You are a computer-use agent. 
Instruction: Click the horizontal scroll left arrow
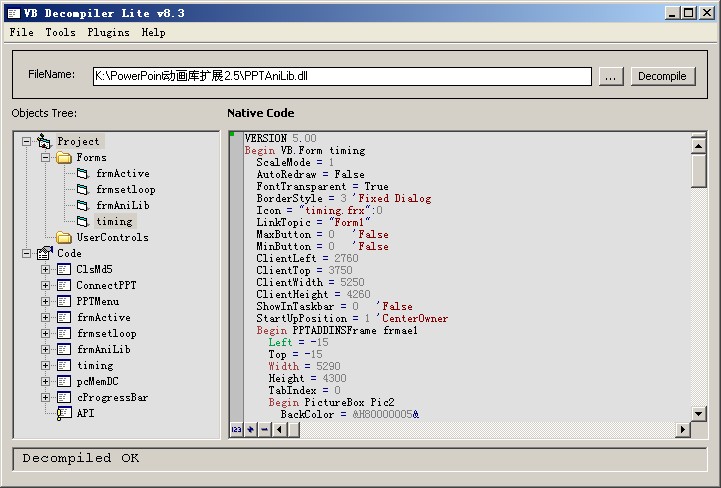coord(279,430)
